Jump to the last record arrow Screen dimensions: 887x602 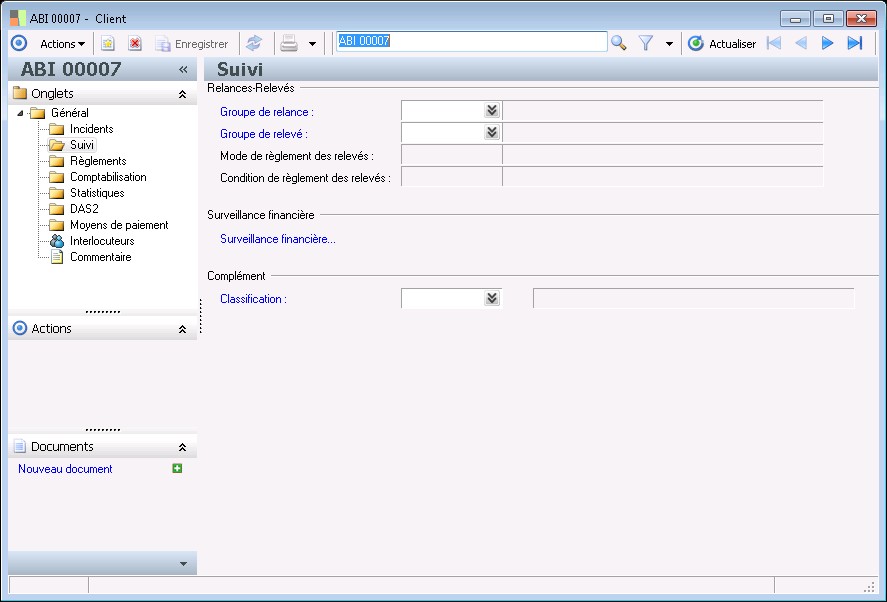854,43
